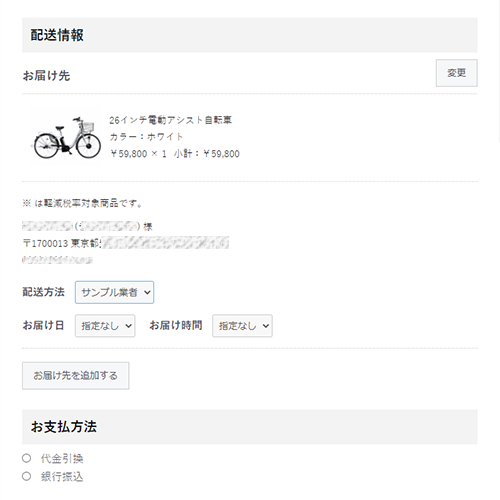The height and width of the screenshot is (500, 500).
Task: Click product name 26インチ電動アシスト自転車
Action: point(170,120)
